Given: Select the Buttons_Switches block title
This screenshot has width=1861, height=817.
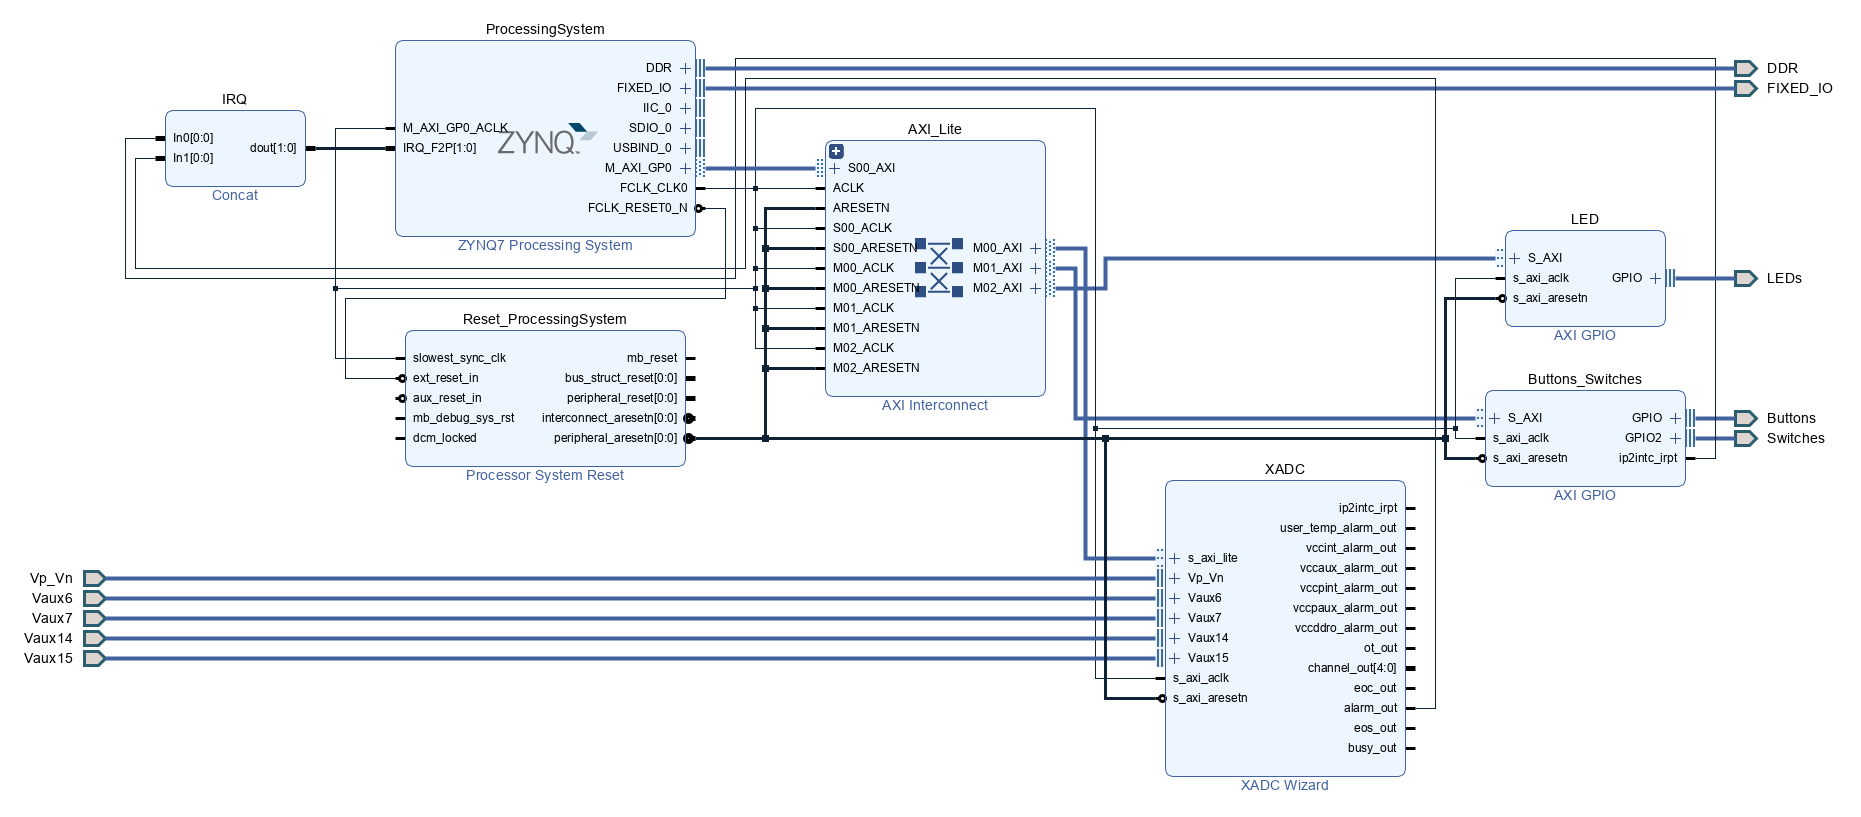Looking at the screenshot, I should [x=1585, y=379].
